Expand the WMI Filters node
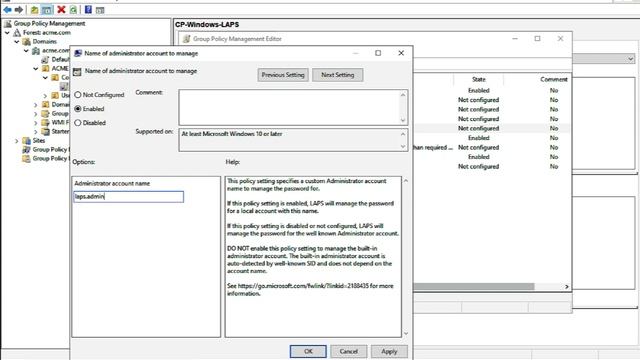The width and height of the screenshot is (640, 360). click(36, 123)
